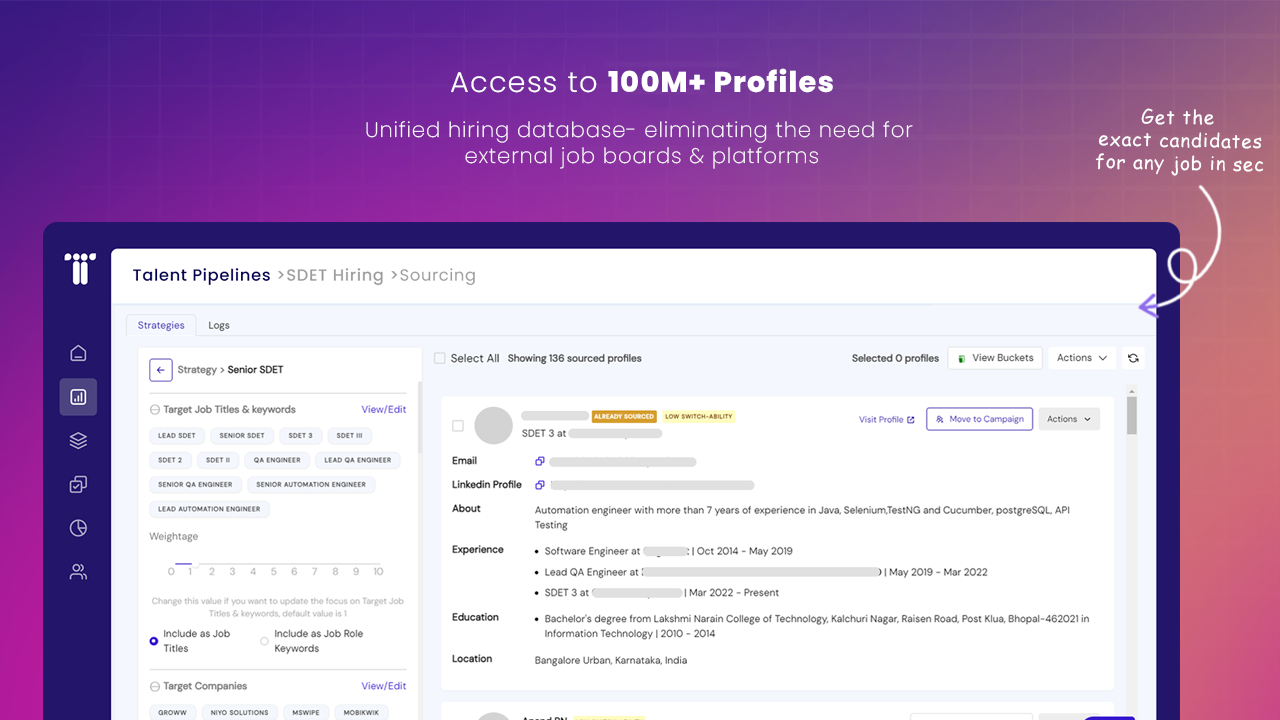Open the overlapping squares sidebar icon
Image resolution: width=1280 pixels, height=720 pixels.
(78, 484)
